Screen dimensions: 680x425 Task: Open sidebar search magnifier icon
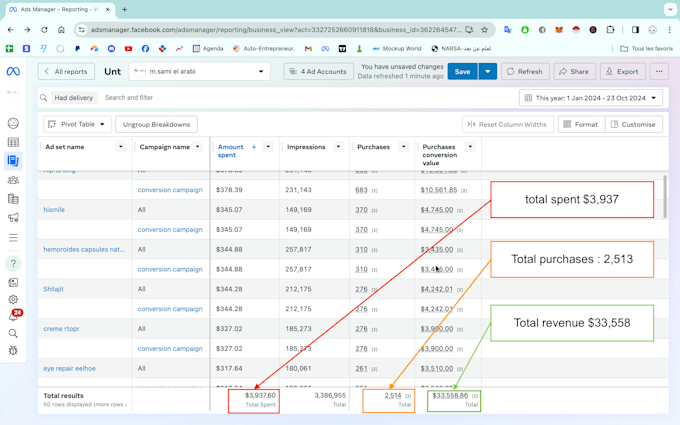click(13, 333)
